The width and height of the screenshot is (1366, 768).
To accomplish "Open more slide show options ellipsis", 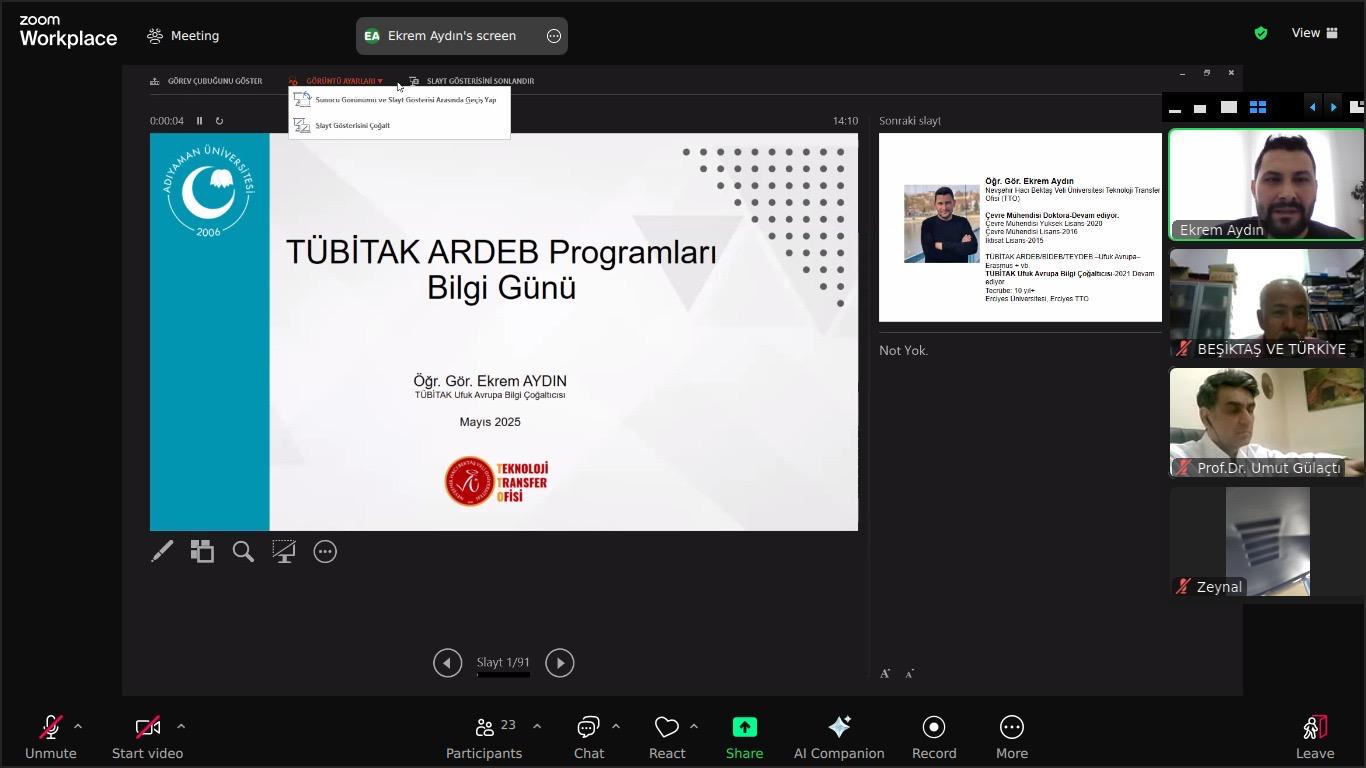I will [325, 551].
